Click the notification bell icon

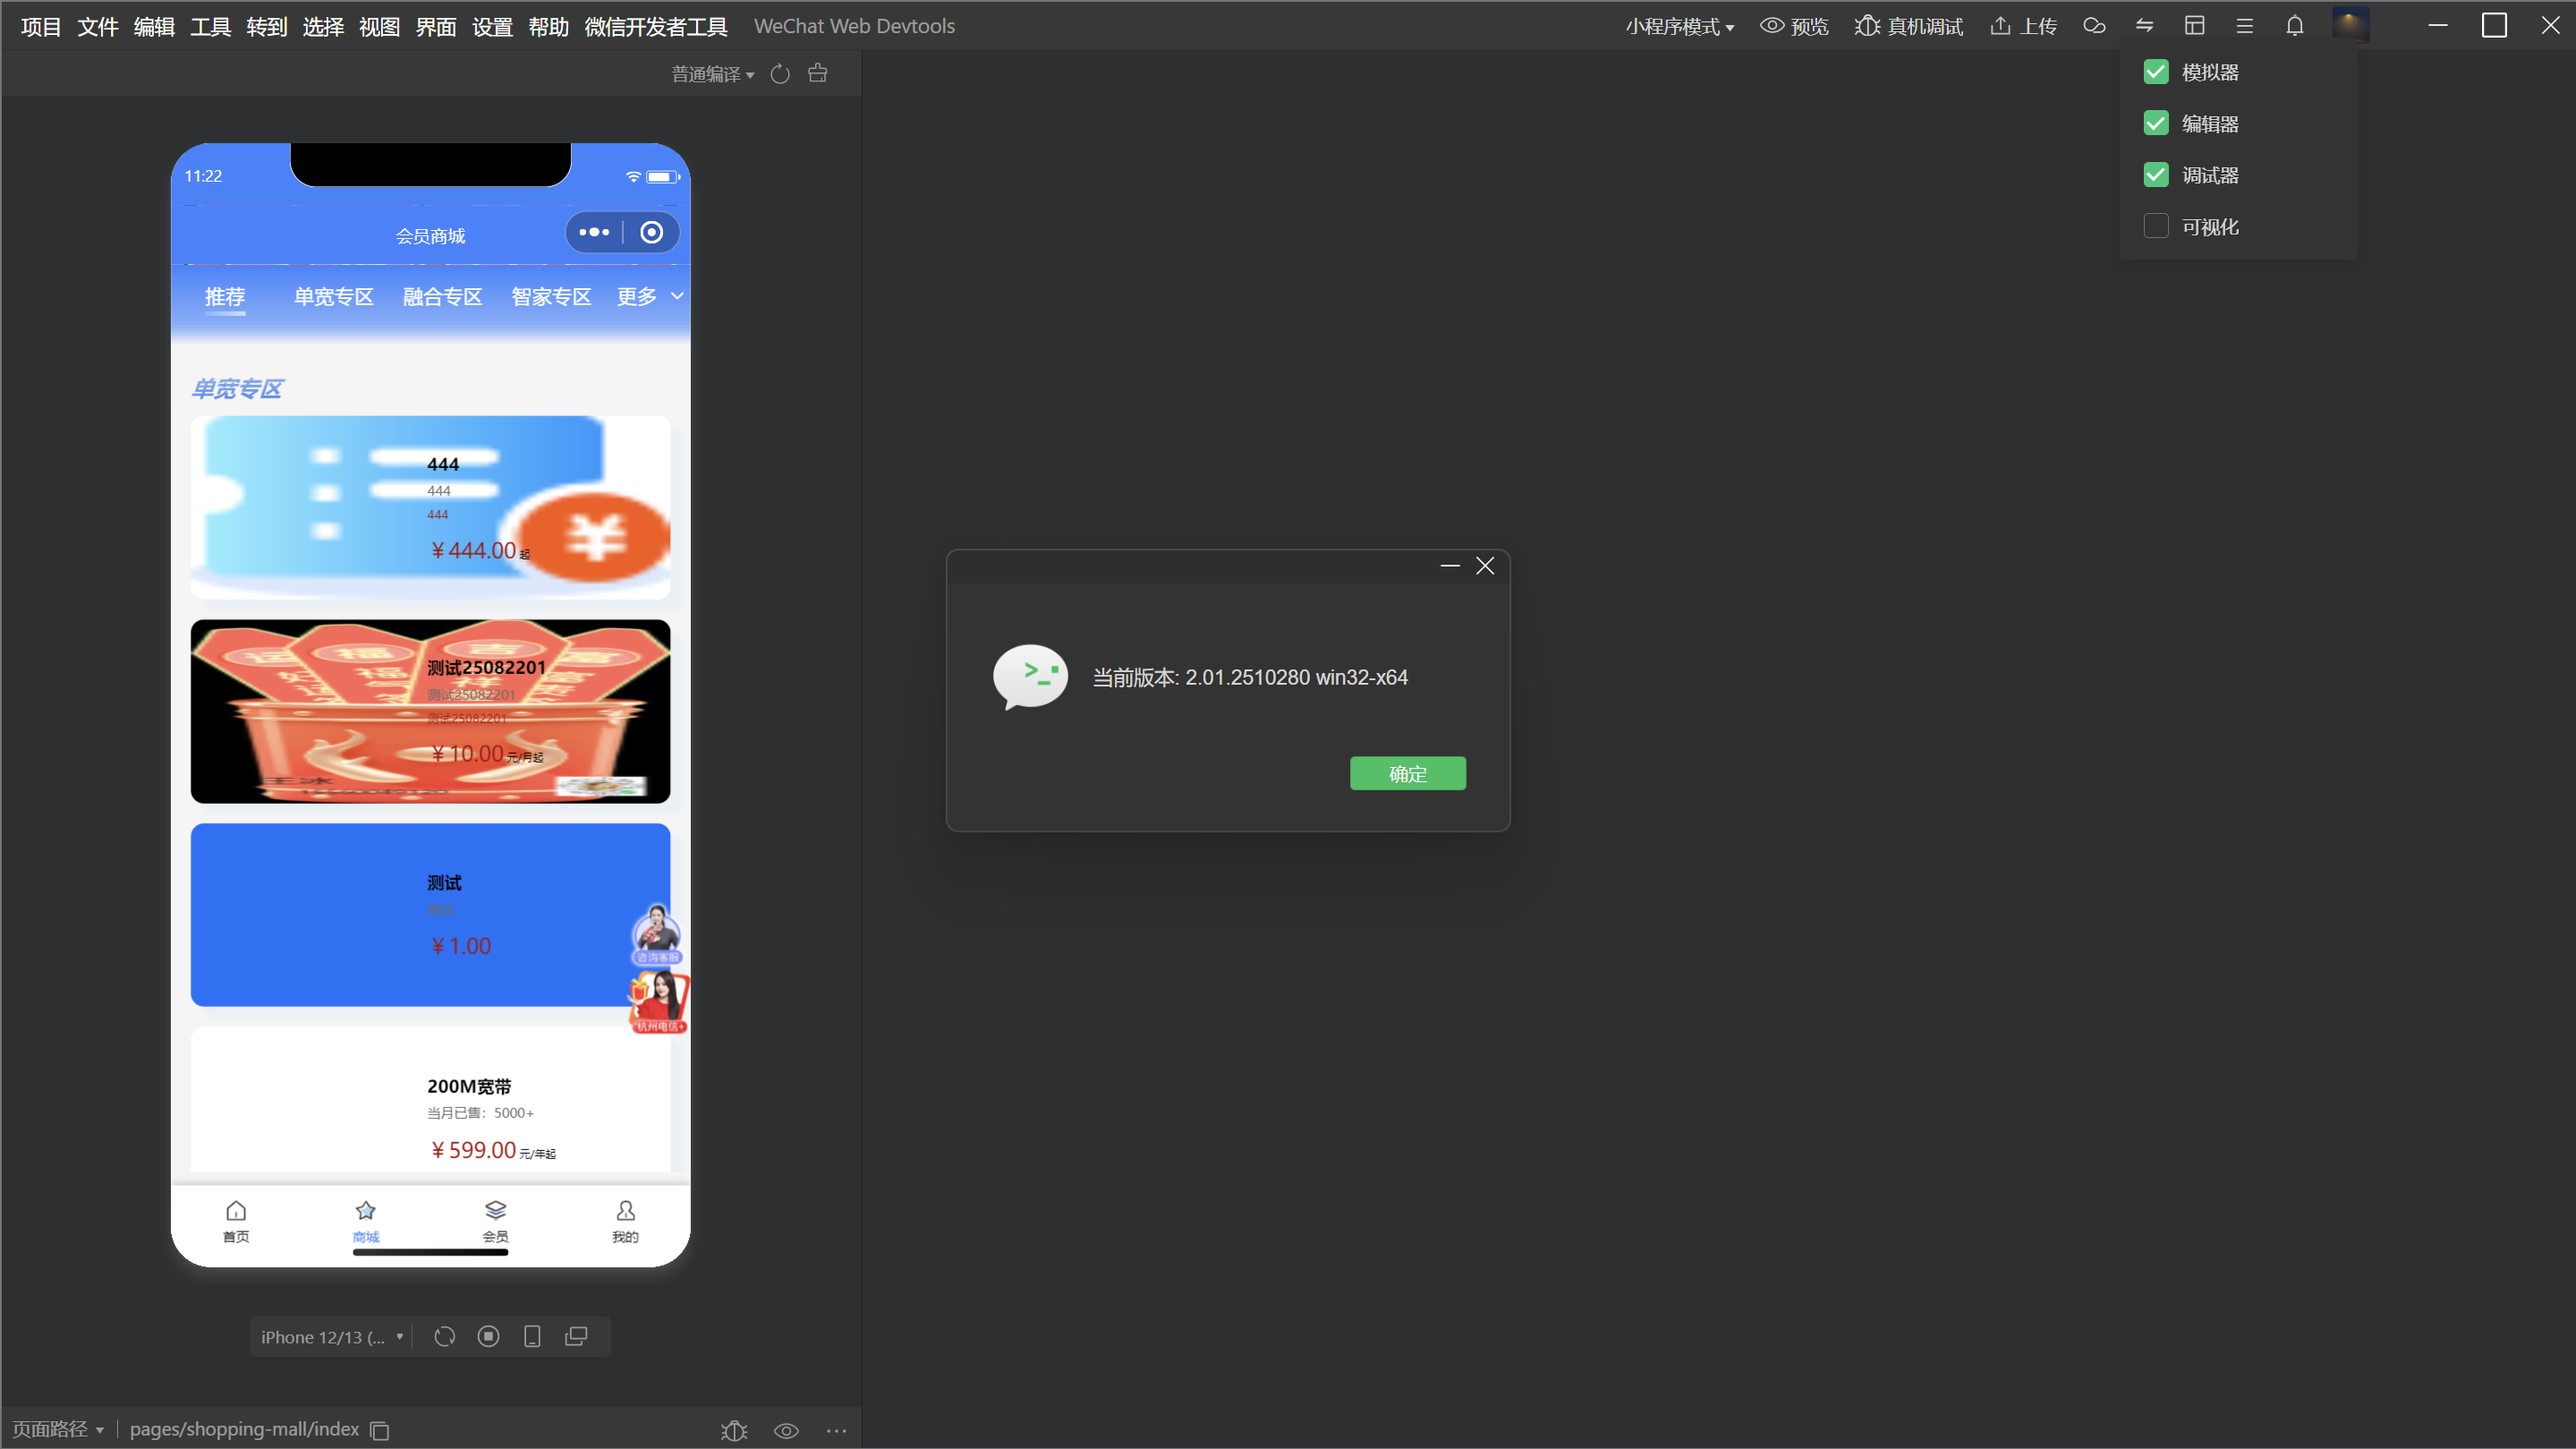click(x=2294, y=26)
